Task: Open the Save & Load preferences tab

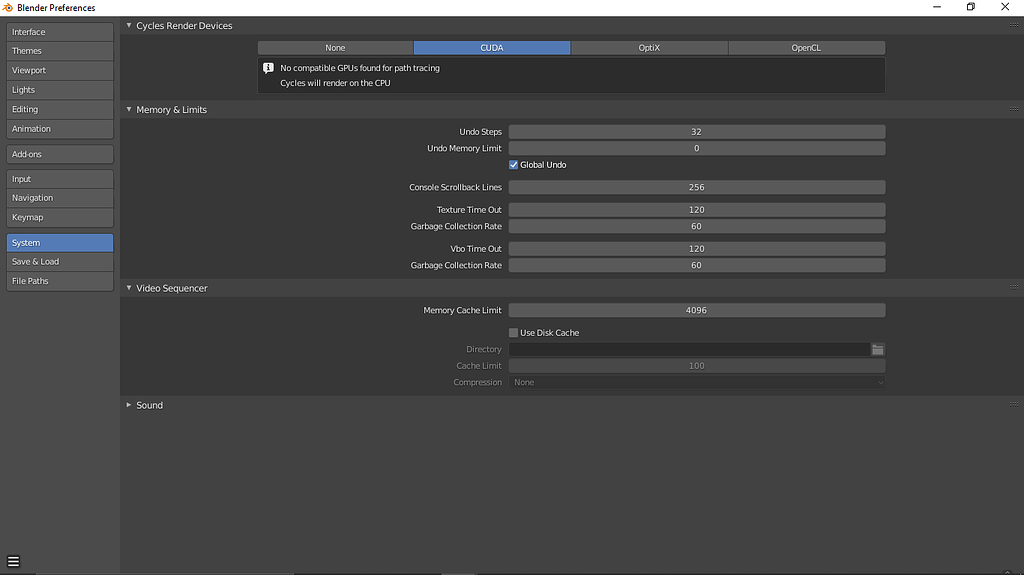Action: tap(60, 261)
